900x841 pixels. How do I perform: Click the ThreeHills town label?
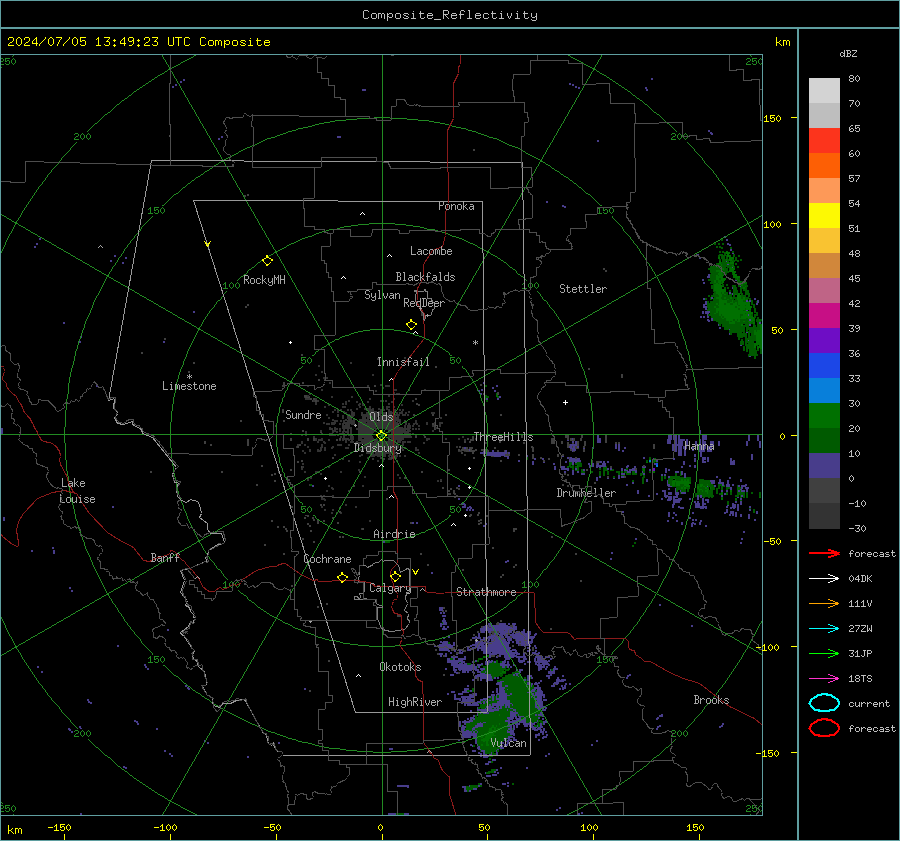pyautogui.click(x=503, y=437)
